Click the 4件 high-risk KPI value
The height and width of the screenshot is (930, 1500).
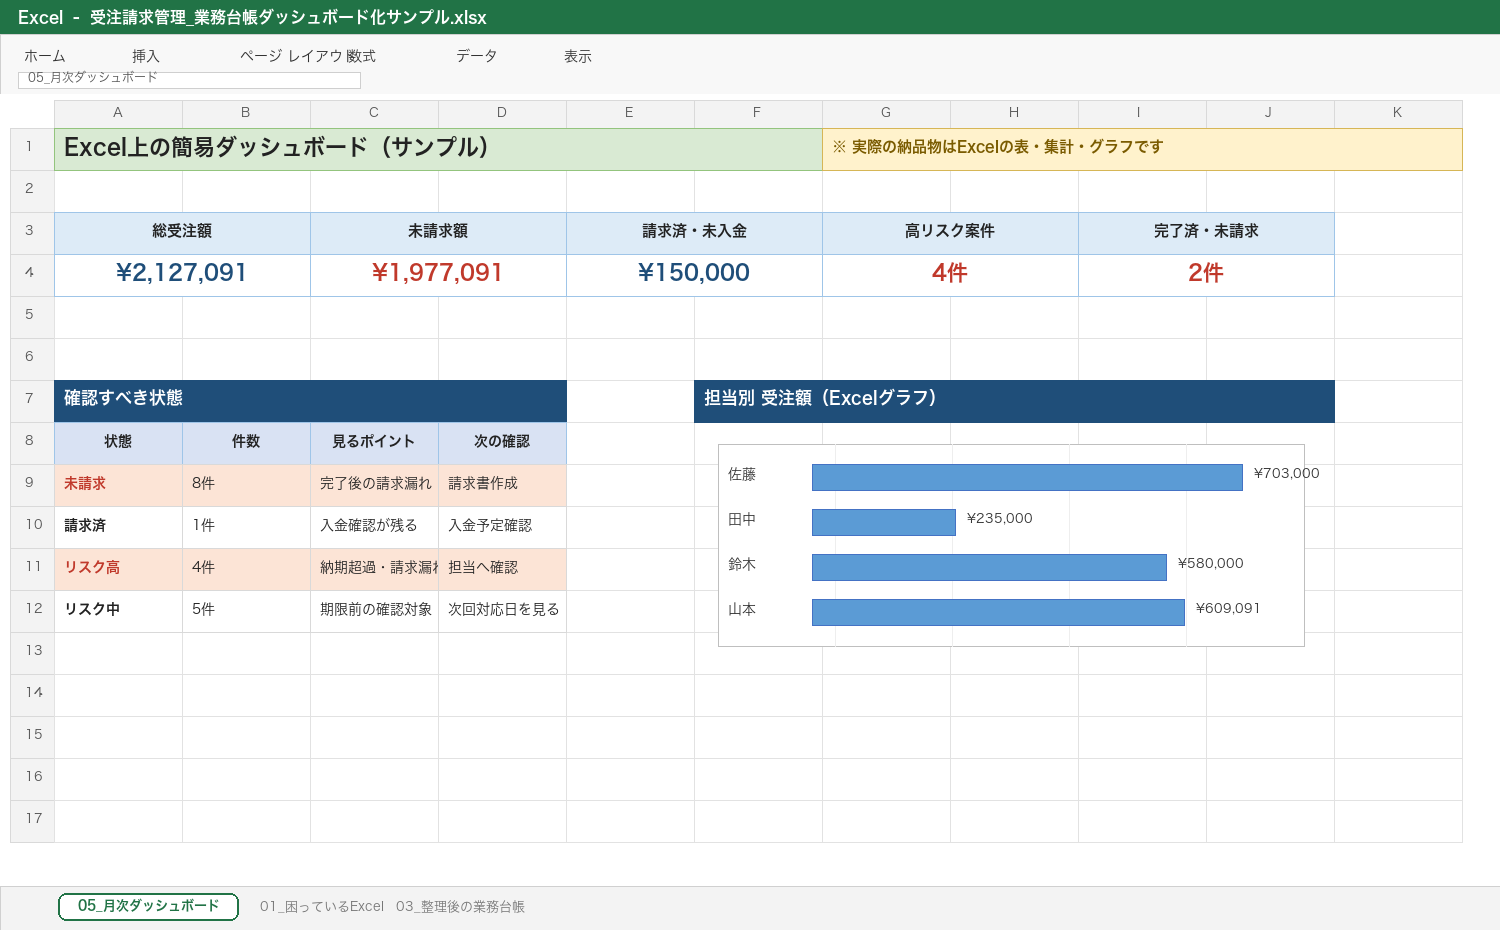coord(950,275)
